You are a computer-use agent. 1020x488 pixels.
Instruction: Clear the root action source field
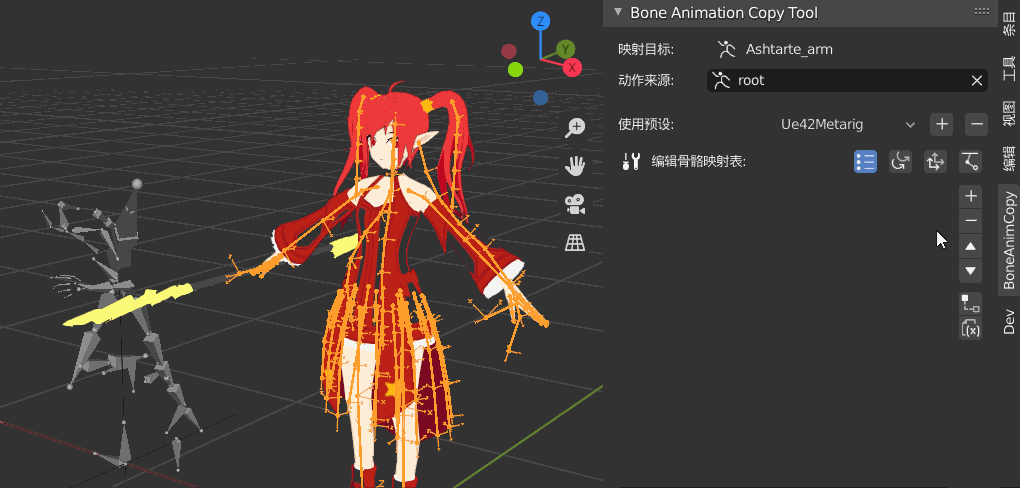pos(976,81)
